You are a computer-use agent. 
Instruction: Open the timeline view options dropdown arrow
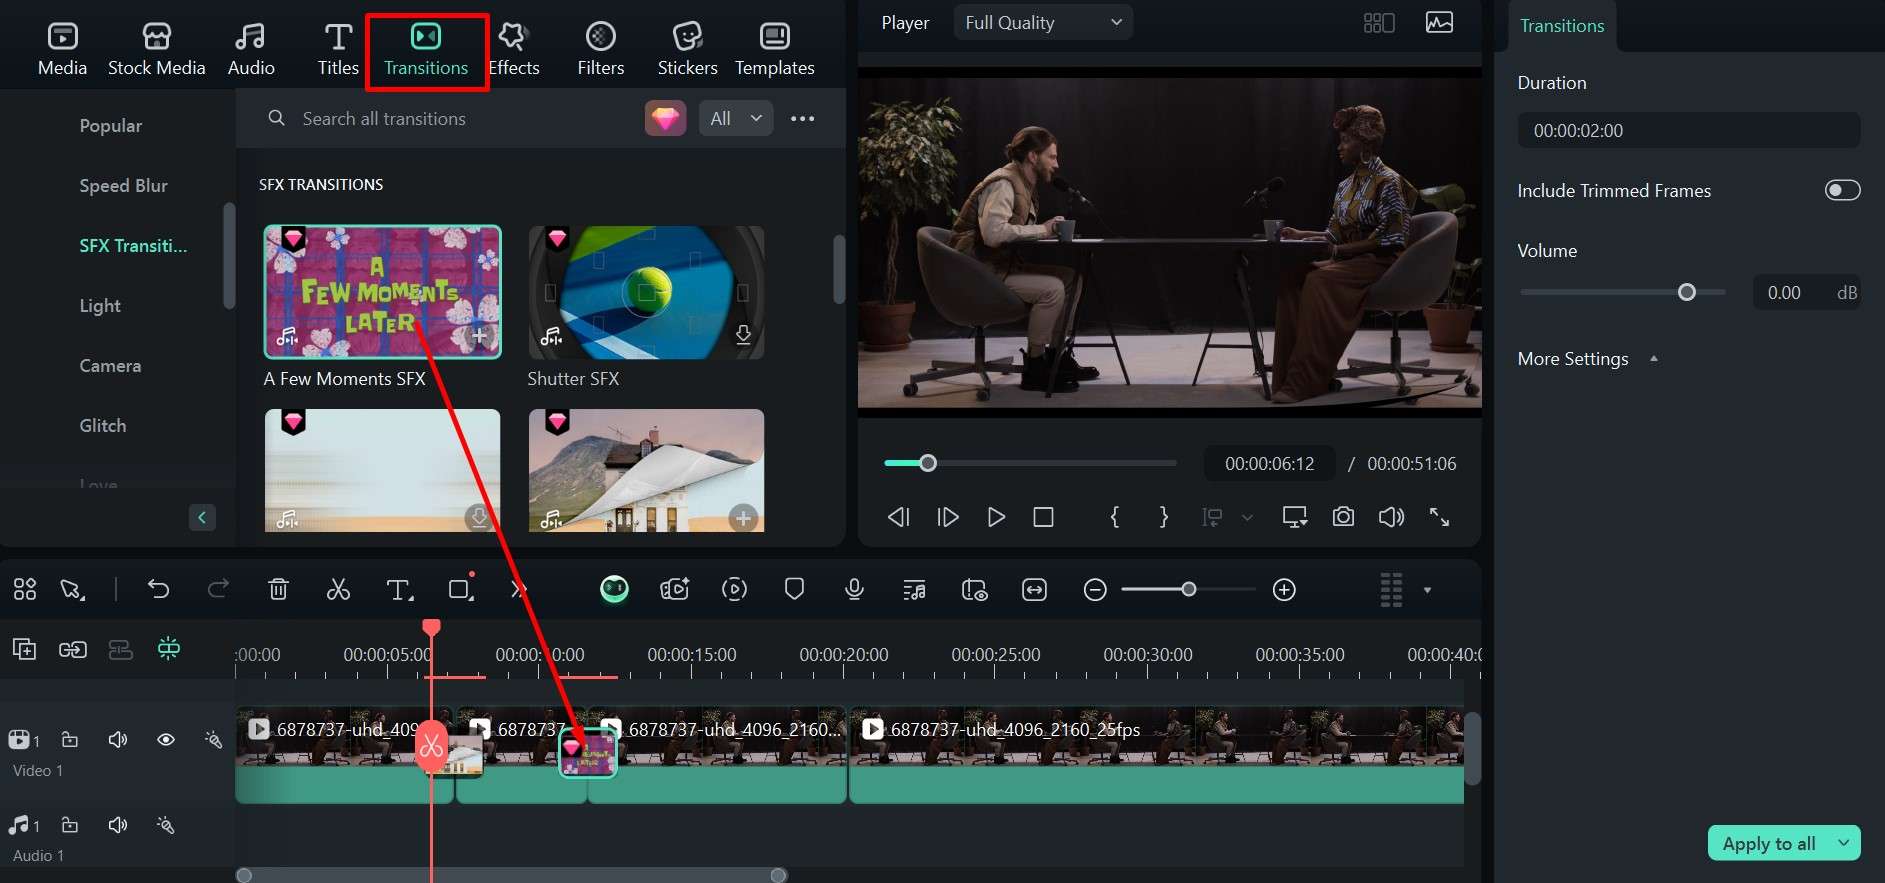[x=1427, y=590]
